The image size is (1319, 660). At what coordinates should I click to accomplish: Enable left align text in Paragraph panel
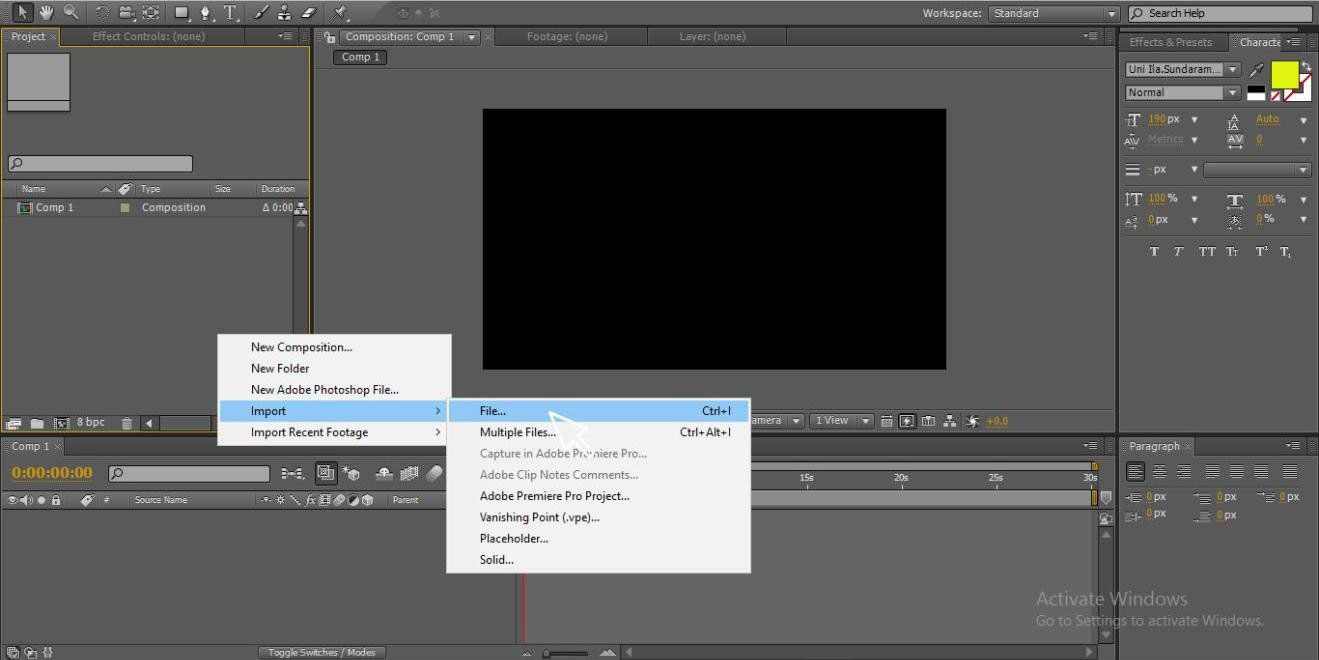[1135, 472]
